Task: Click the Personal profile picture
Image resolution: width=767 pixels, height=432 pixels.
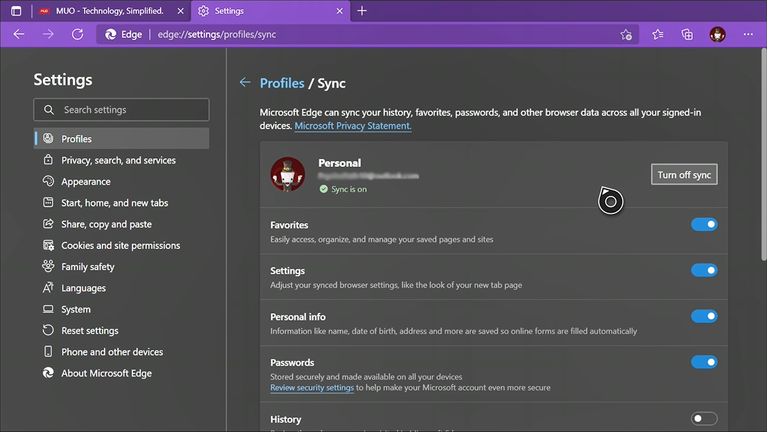Action: coord(288,174)
